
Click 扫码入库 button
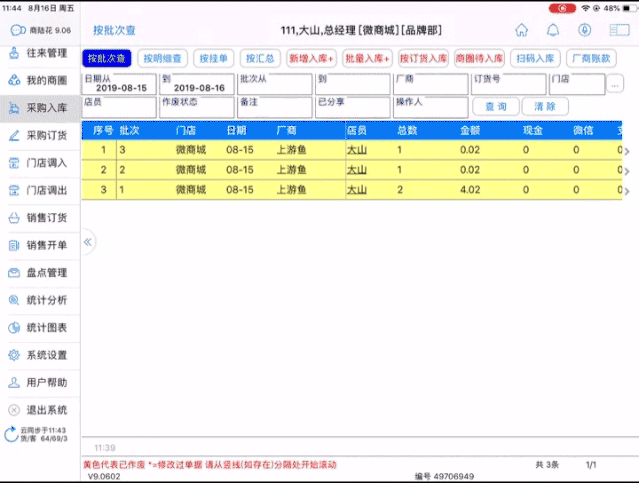click(535, 58)
